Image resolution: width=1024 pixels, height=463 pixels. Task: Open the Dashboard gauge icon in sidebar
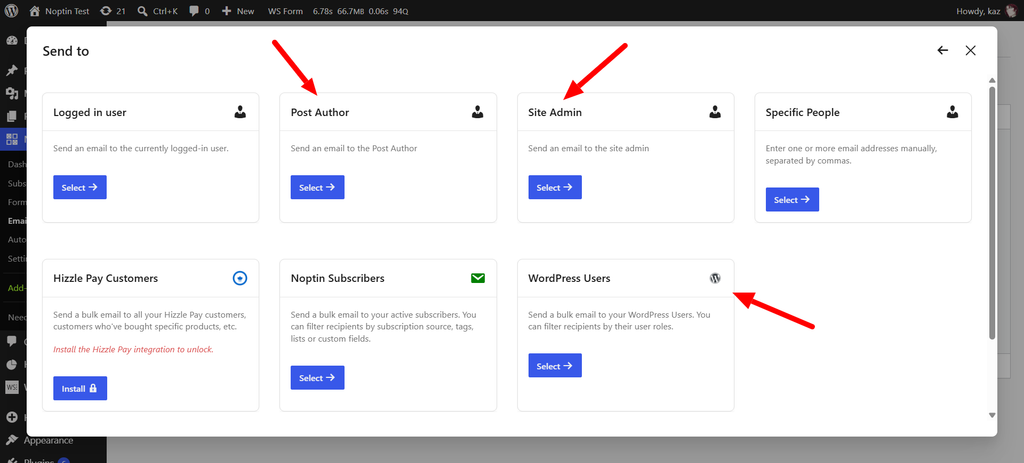coord(12,40)
